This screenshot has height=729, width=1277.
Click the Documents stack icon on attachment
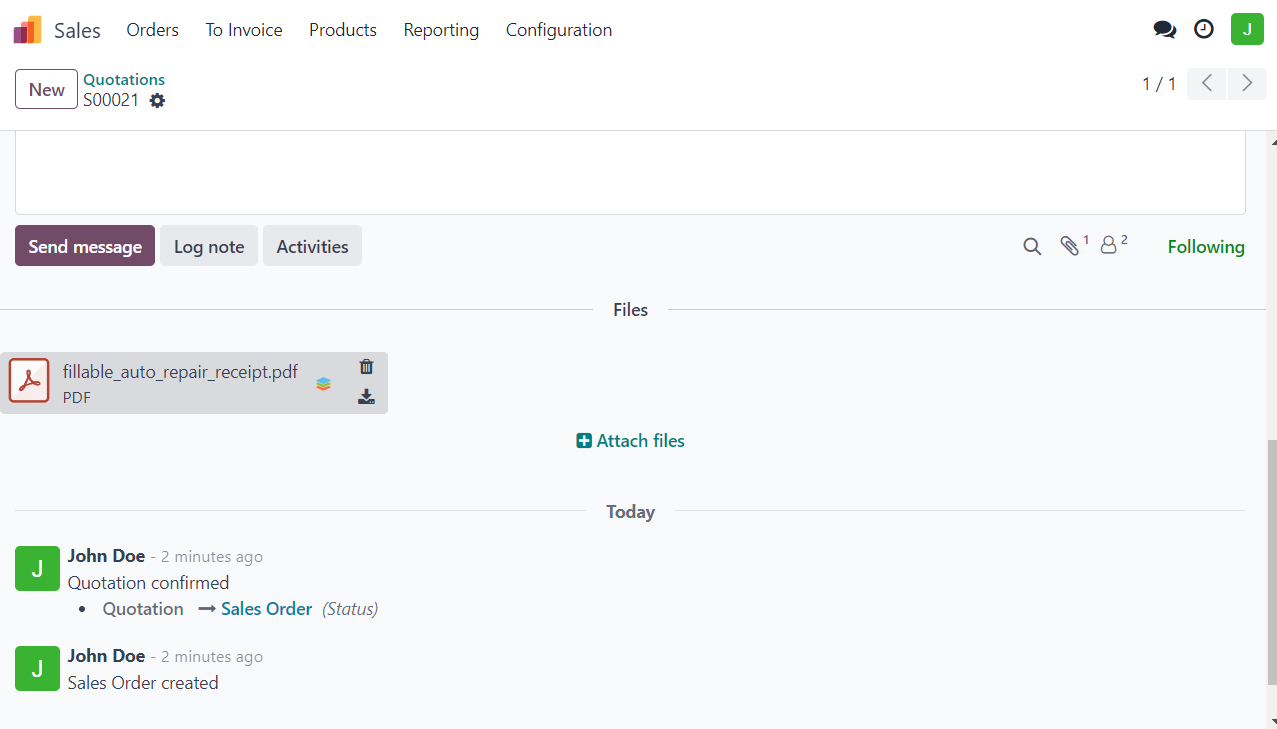pyautogui.click(x=323, y=383)
